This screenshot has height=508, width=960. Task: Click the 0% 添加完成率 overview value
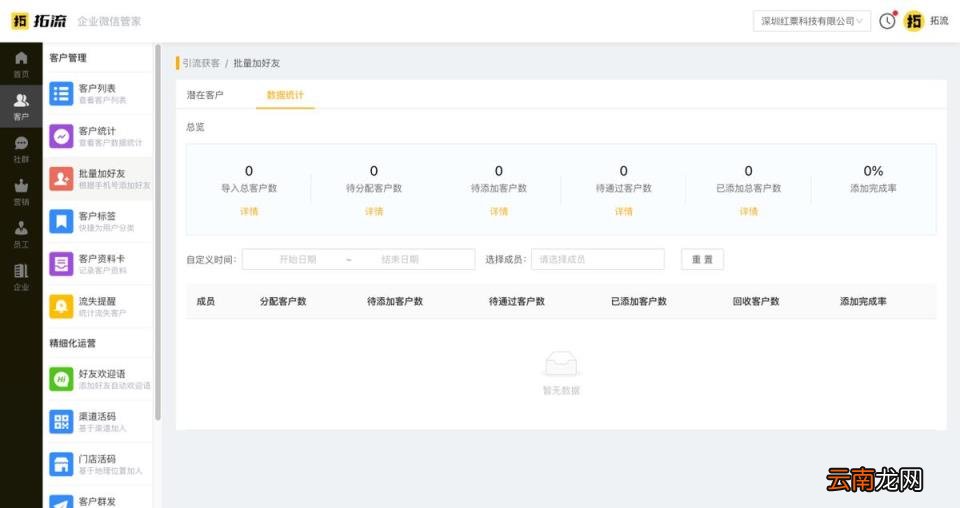(873, 171)
